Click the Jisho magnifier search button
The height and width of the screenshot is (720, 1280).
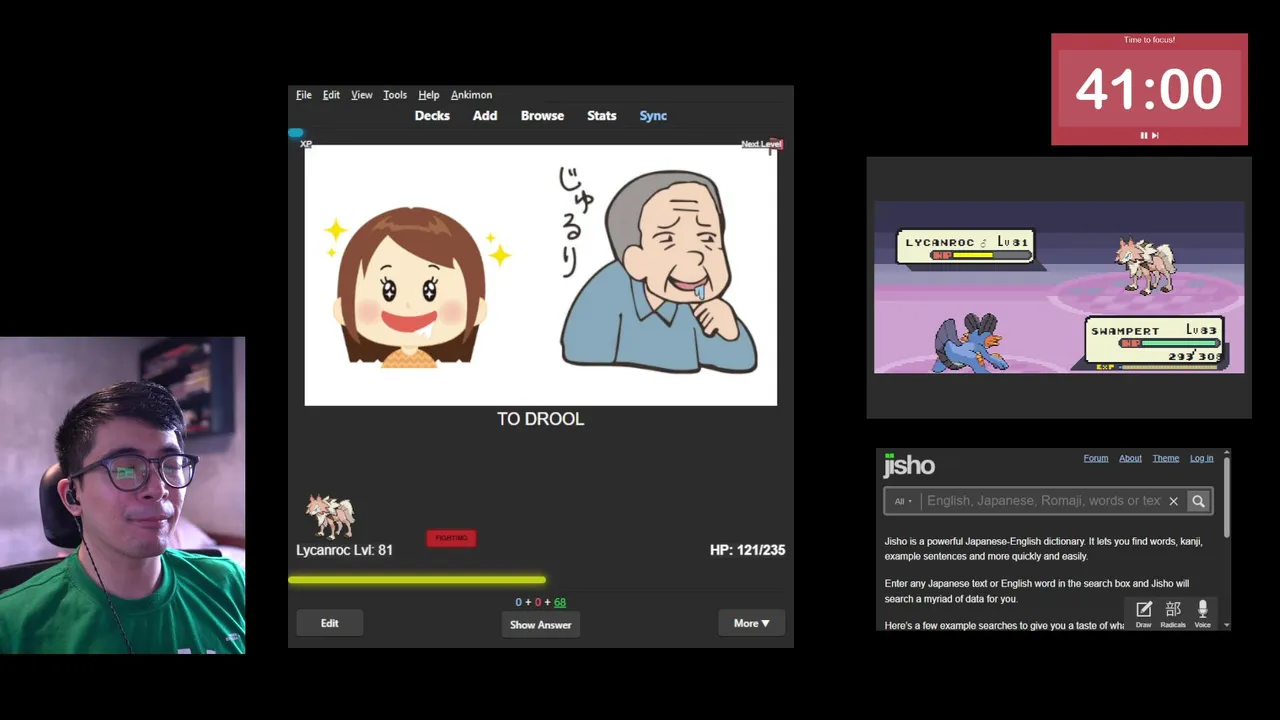(x=1198, y=501)
